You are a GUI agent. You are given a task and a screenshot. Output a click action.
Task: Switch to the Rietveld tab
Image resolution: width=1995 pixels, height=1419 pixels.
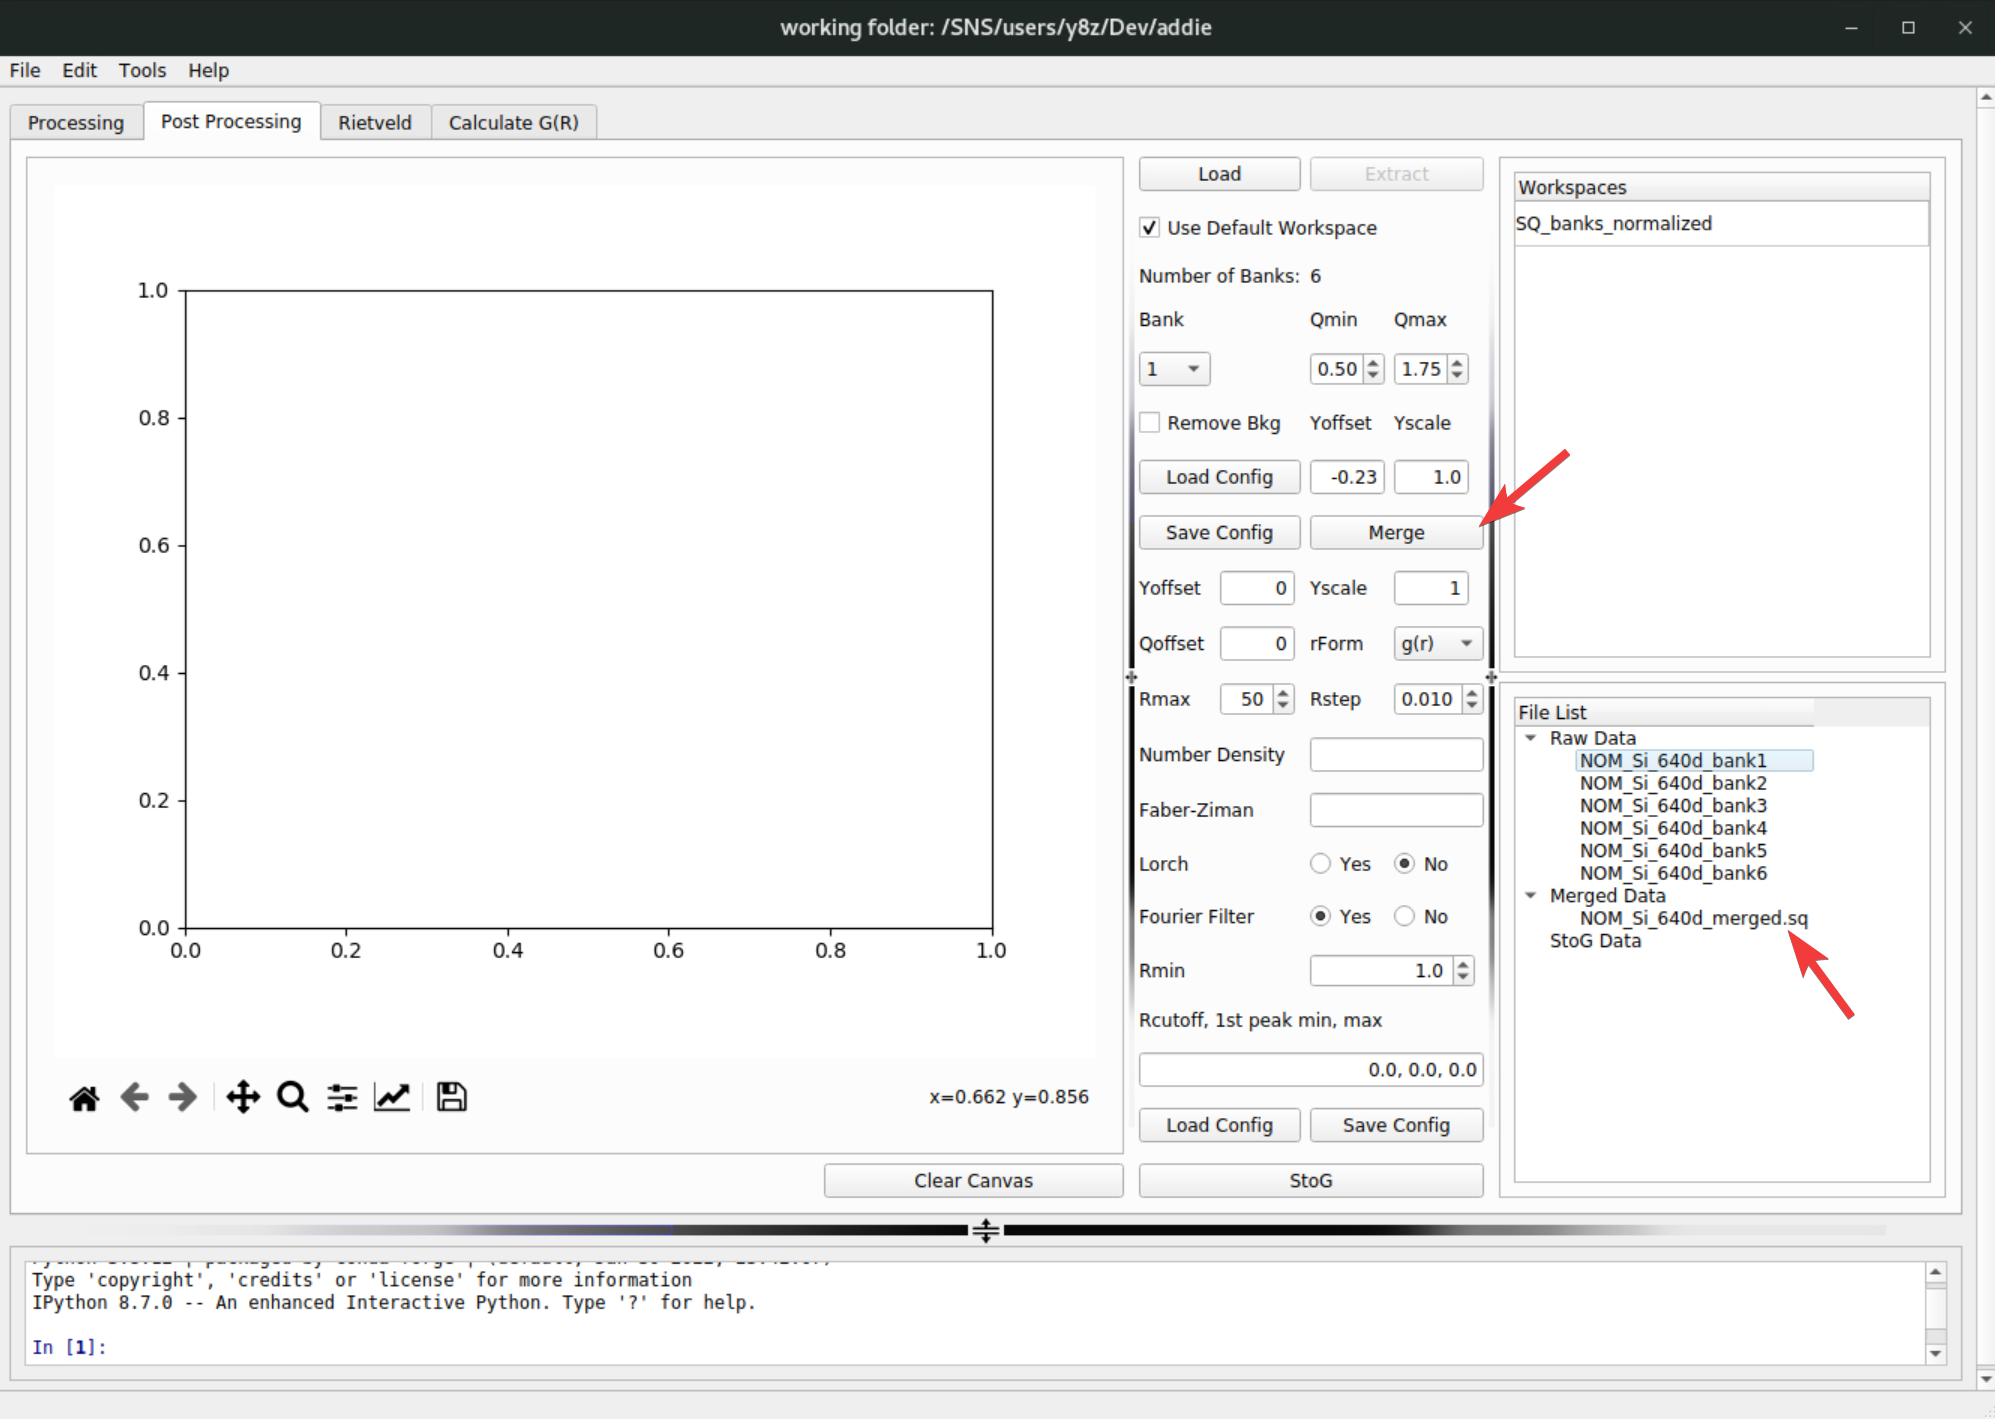click(374, 122)
